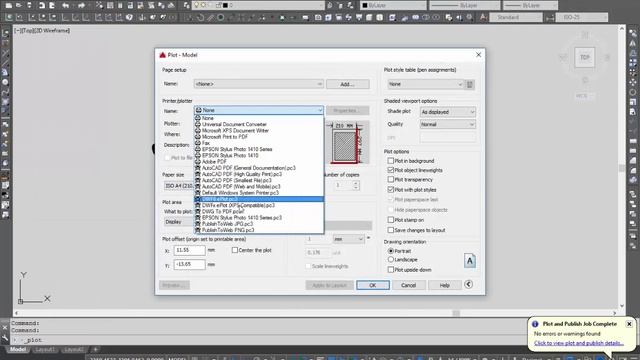Select Landscape drawing orientation
The width and height of the screenshot is (640, 360).
391,259
